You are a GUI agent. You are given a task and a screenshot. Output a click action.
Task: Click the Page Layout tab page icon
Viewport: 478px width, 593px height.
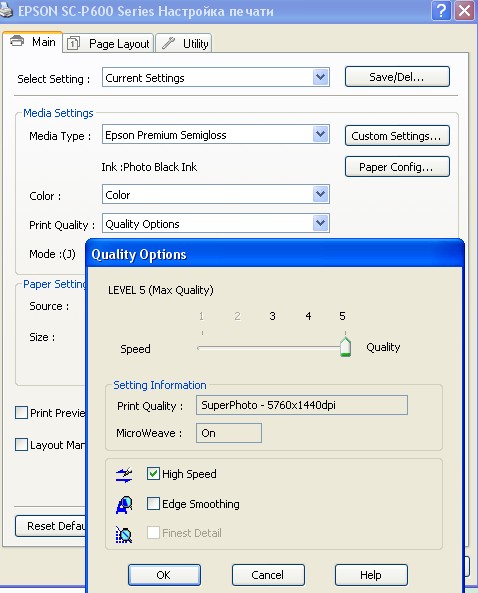[x=73, y=43]
